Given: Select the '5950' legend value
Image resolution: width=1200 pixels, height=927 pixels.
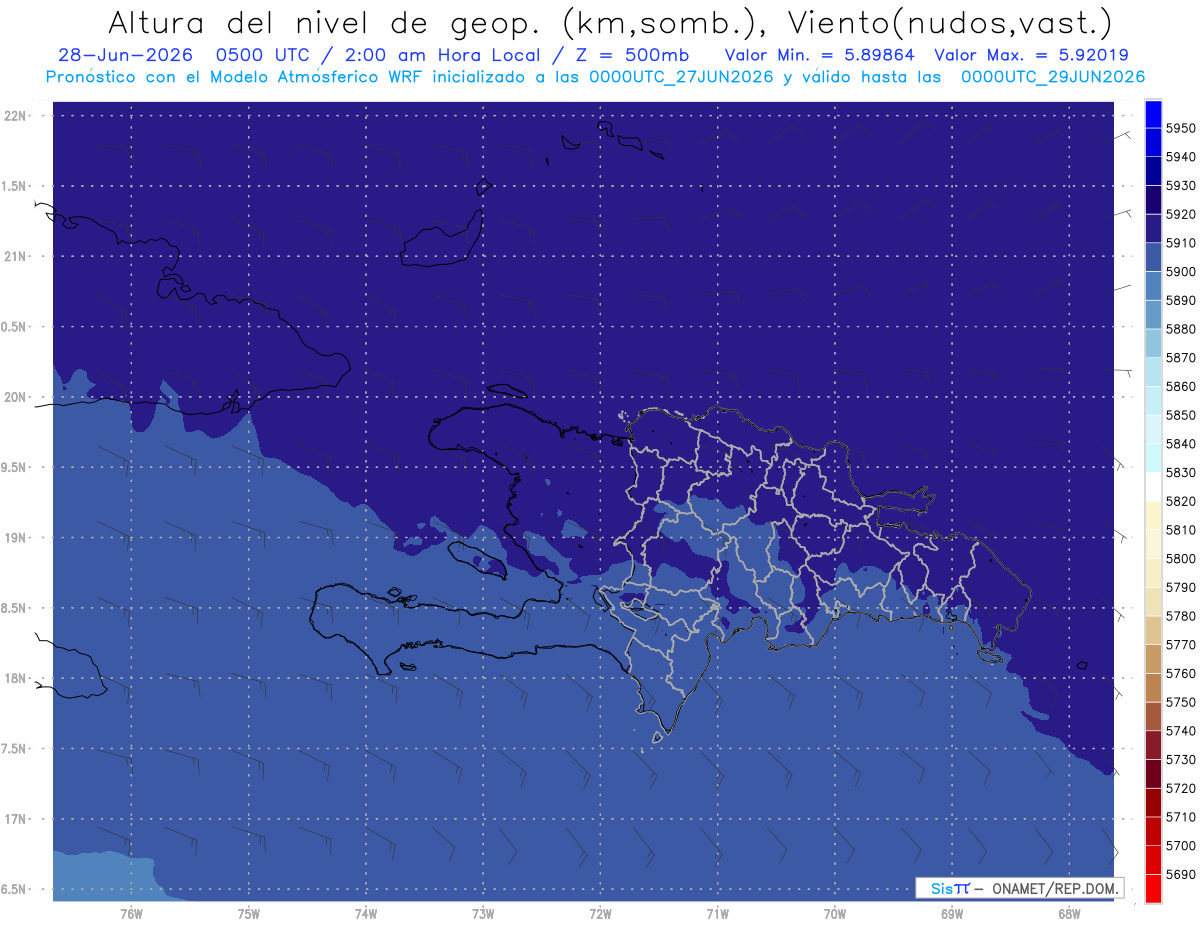Looking at the screenshot, I should [x=1181, y=128].
